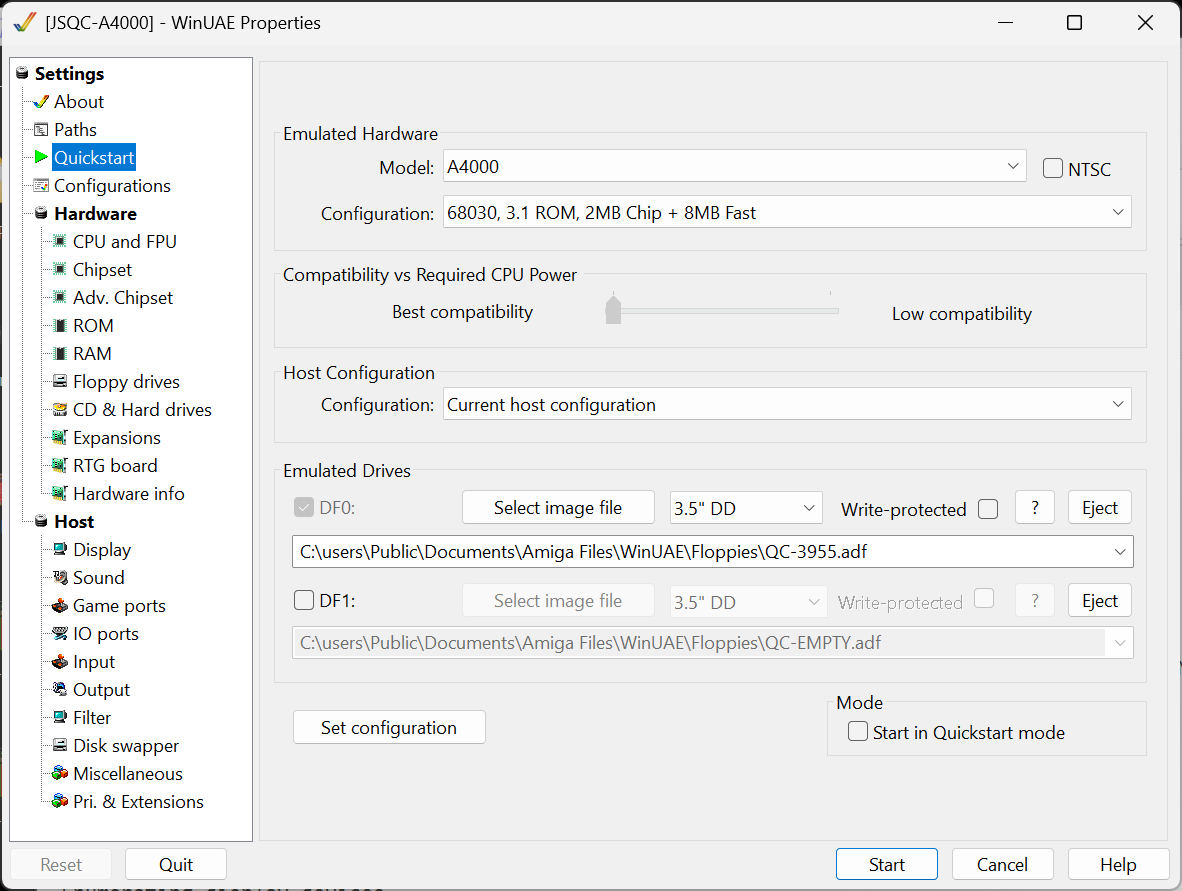Click the Host category disk icon
The height and width of the screenshot is (891, 1182).
pos(41,521)
